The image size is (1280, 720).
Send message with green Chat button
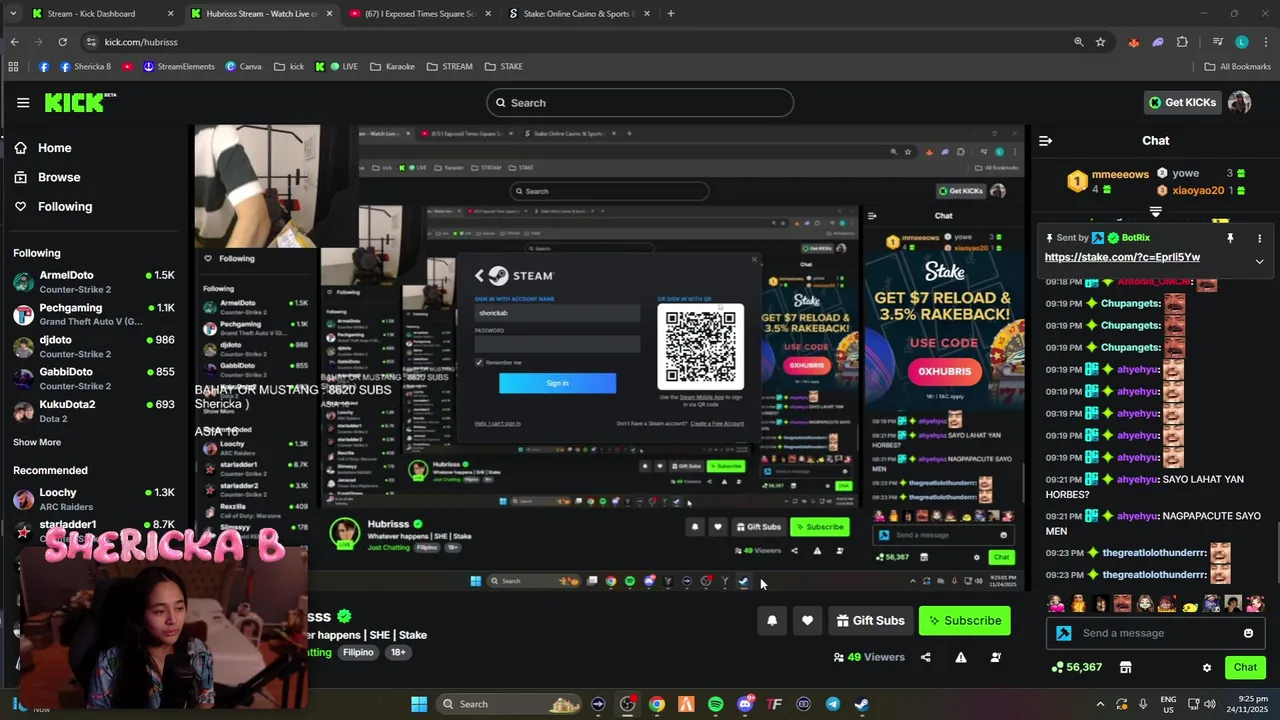tap(1245, 667)
